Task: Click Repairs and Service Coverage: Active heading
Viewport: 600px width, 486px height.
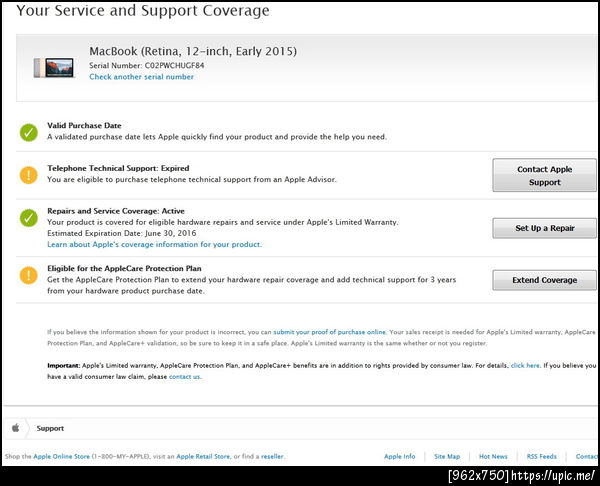Action: point(116,211)
